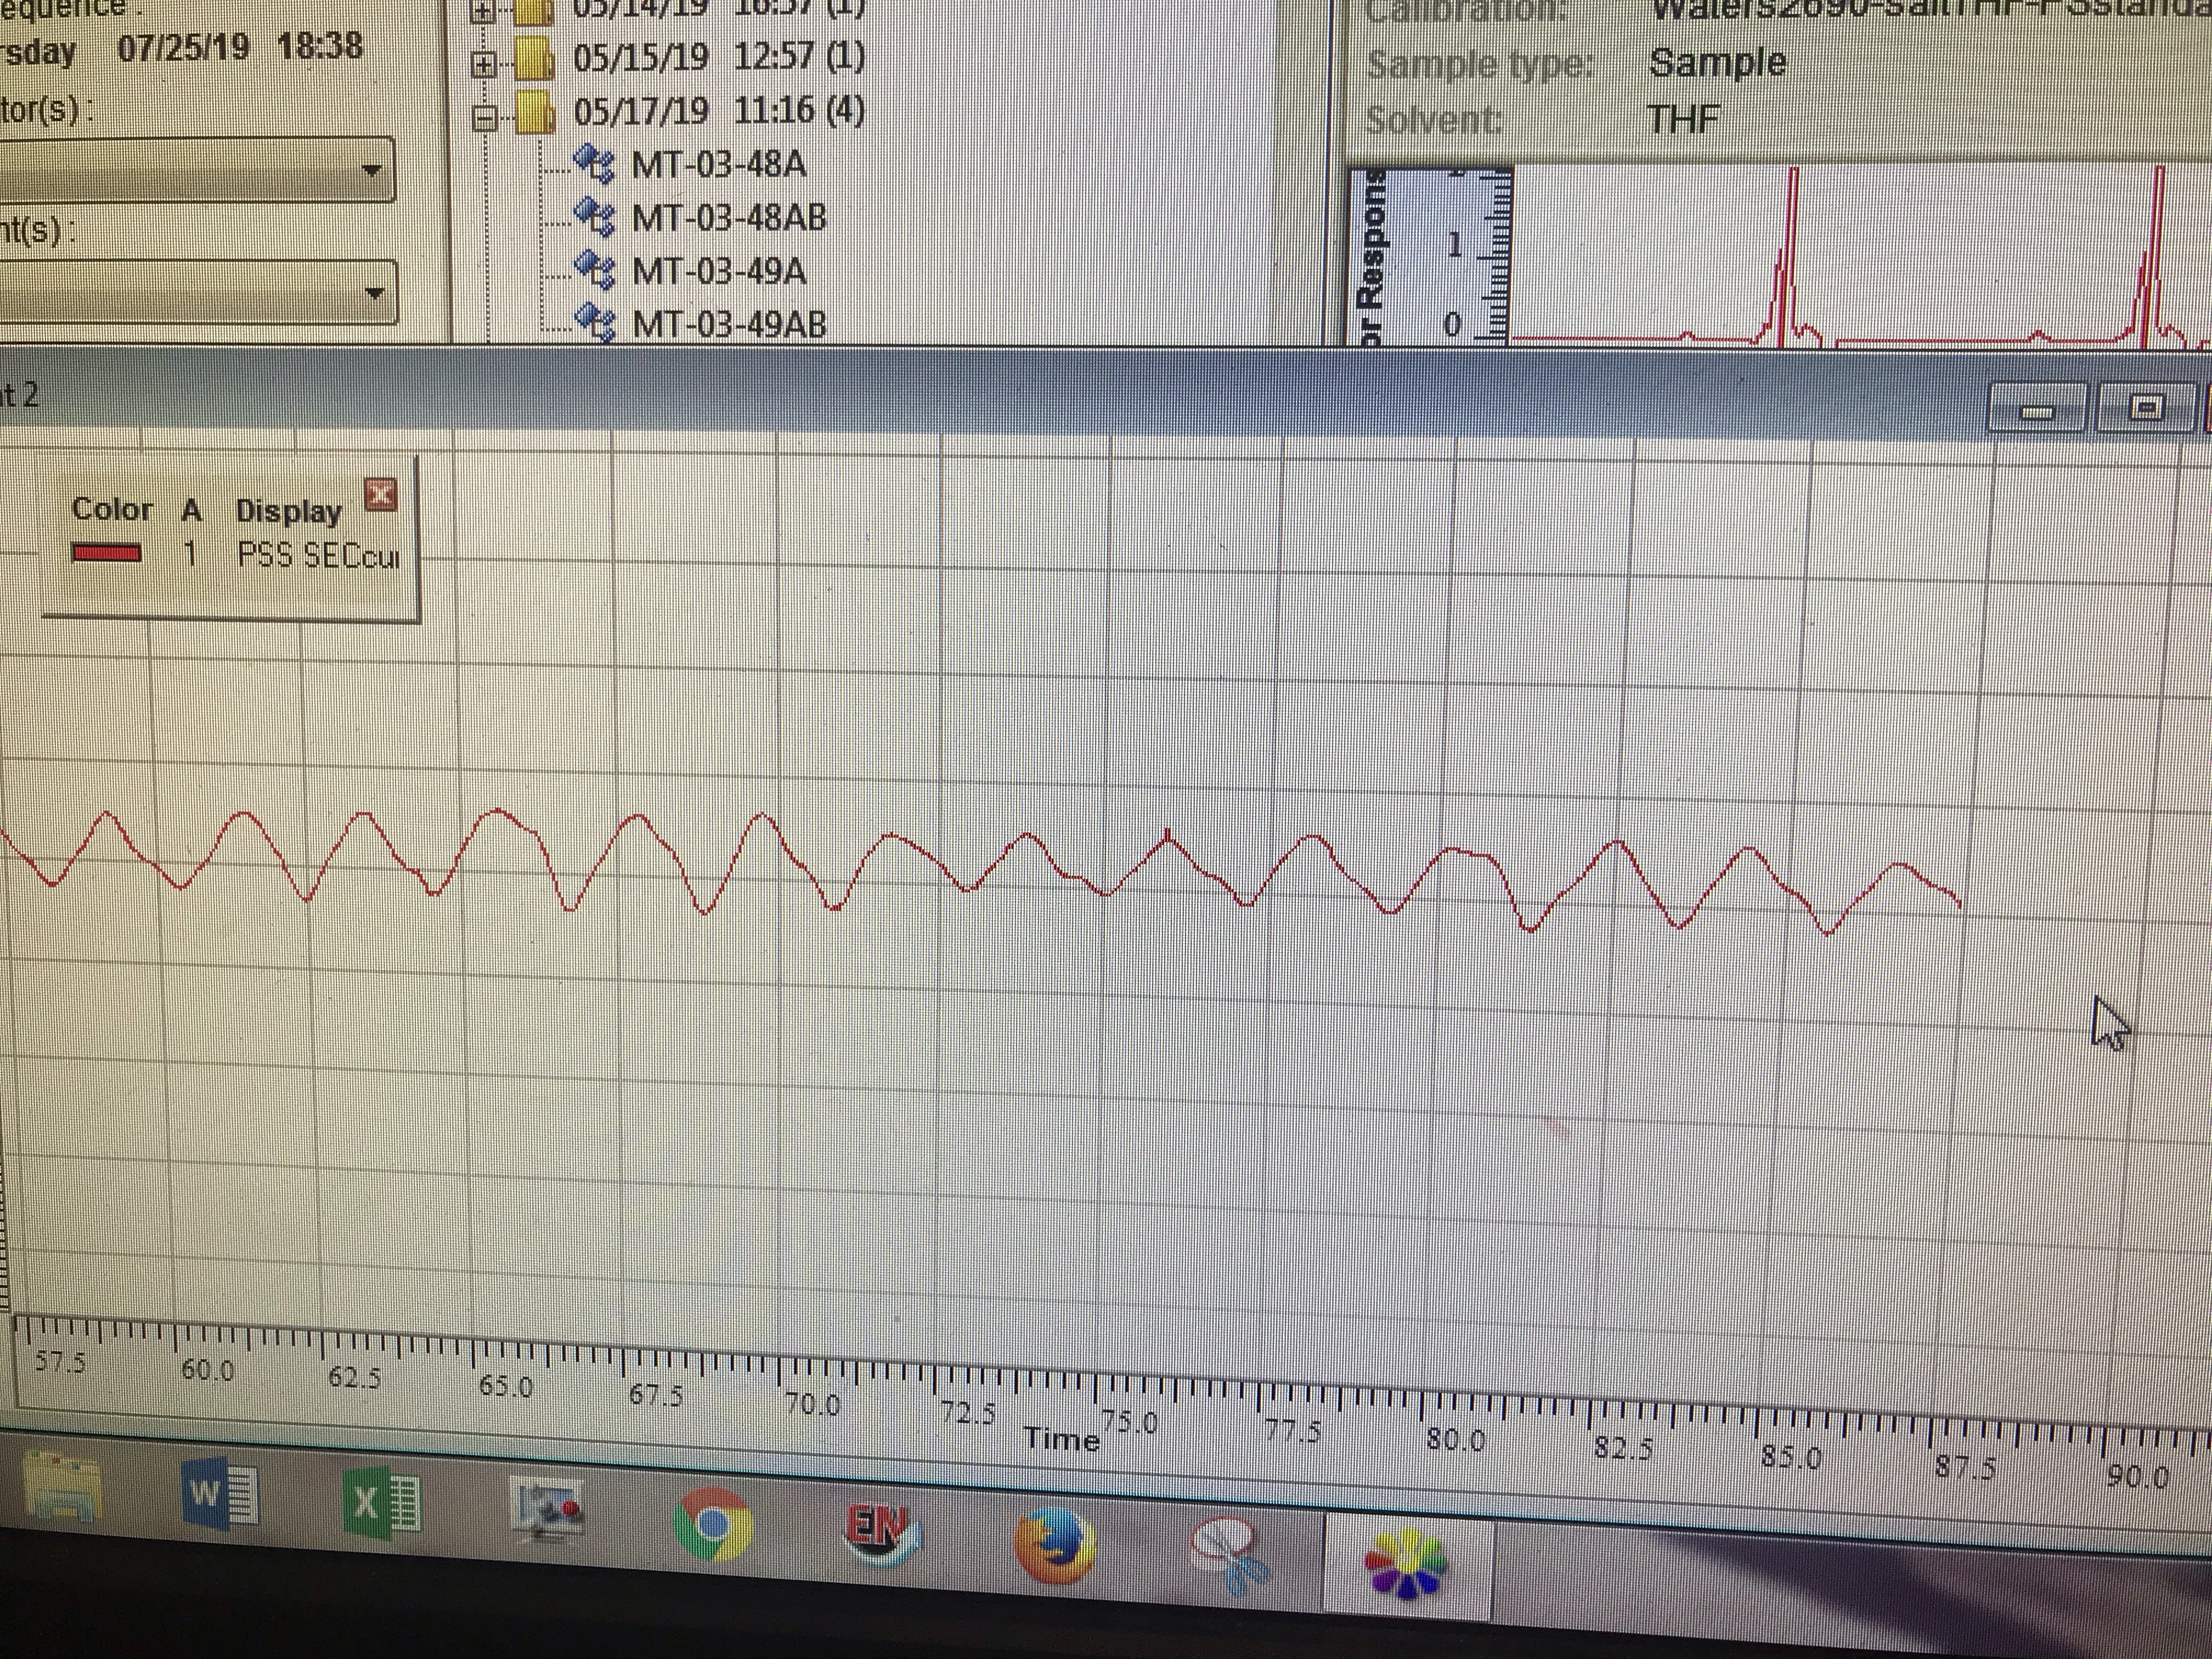Select sample MT-03-49AB in the tree

(x=728, y=325)
